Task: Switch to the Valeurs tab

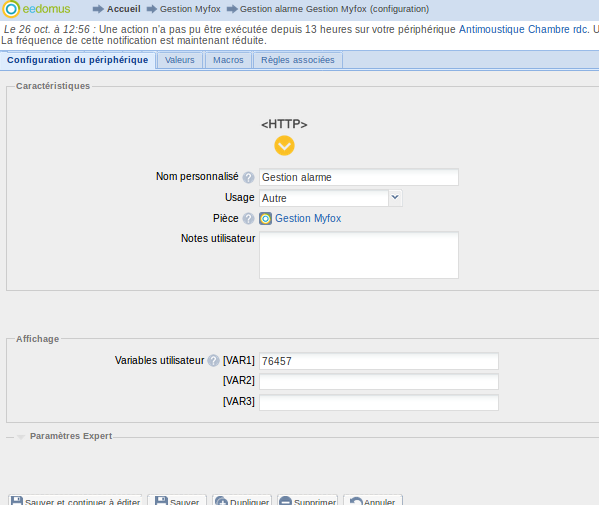Action: pos(180,60)
